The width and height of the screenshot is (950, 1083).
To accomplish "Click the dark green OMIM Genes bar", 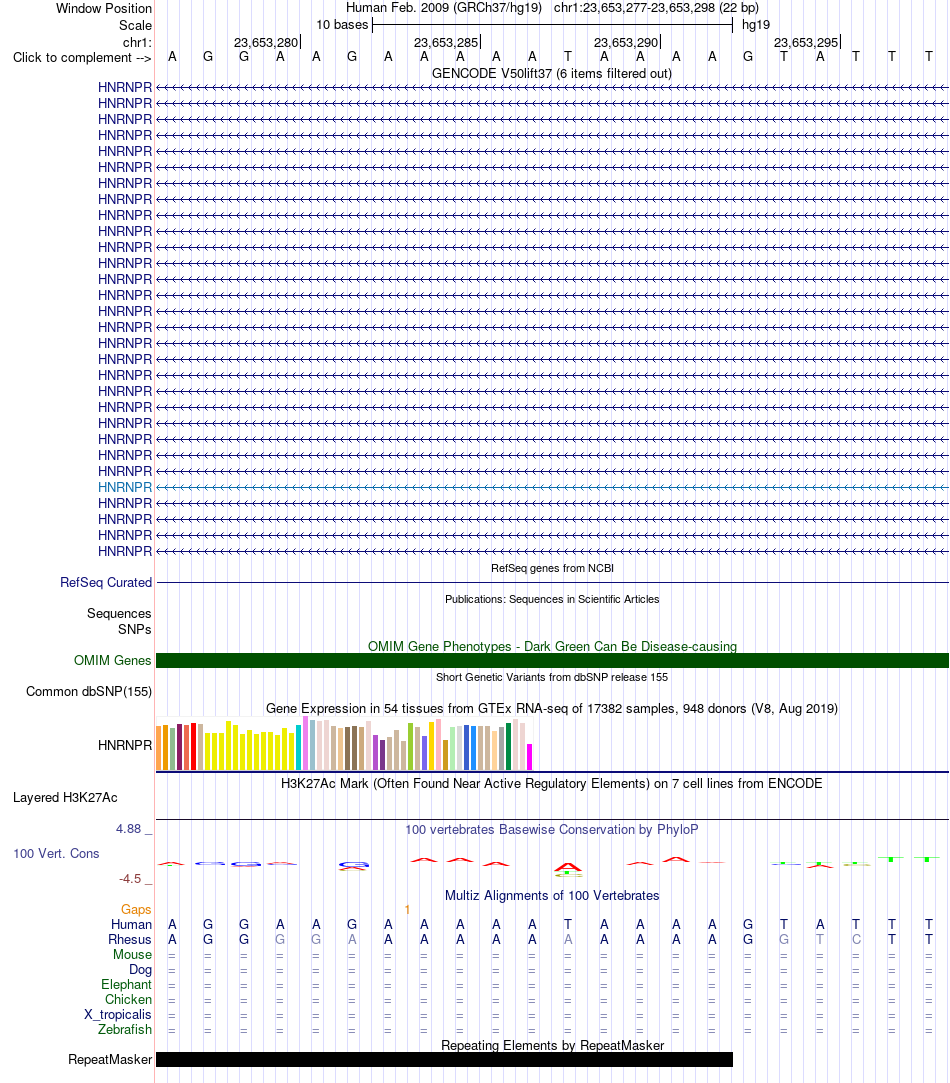I will 552,660.
